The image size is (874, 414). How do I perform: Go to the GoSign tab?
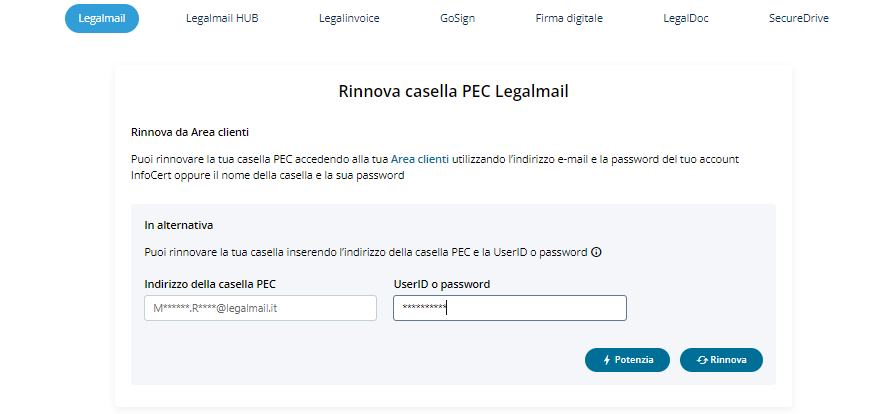[x=459, y=18]
